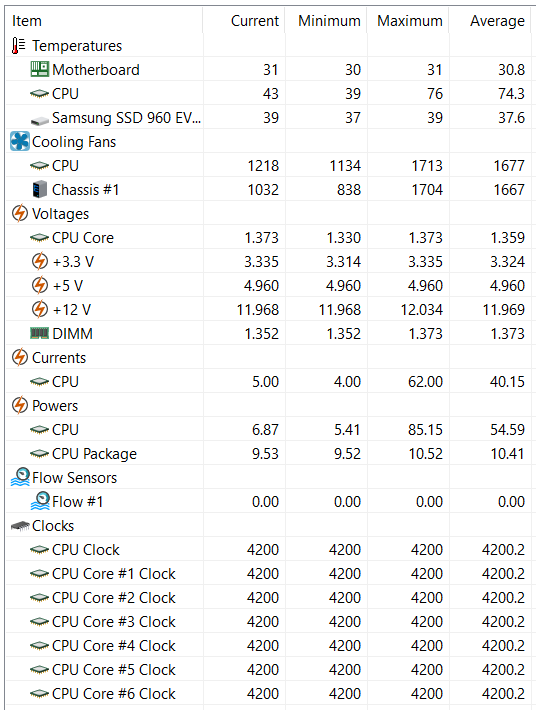Click the CPU temperature chip icon
This screenshot has width=536, height=710.
point(39,94)
